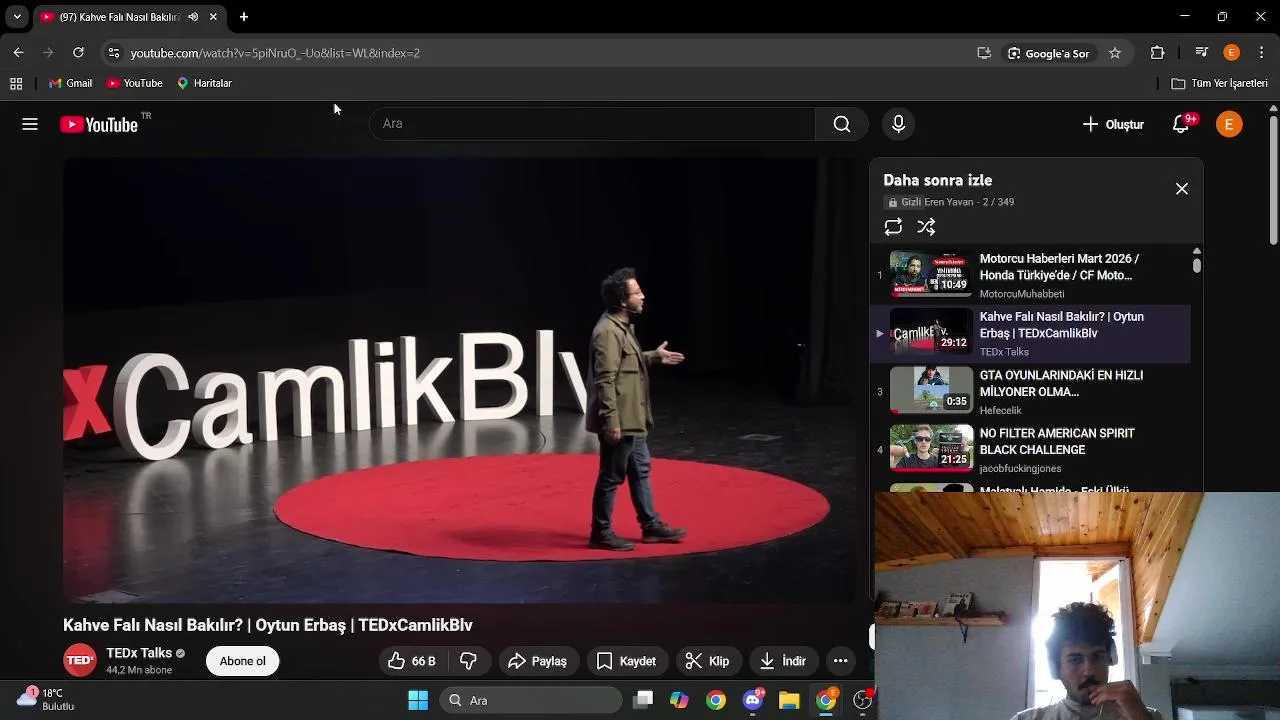Open weather widget showing 18°C

coord(46,699)
